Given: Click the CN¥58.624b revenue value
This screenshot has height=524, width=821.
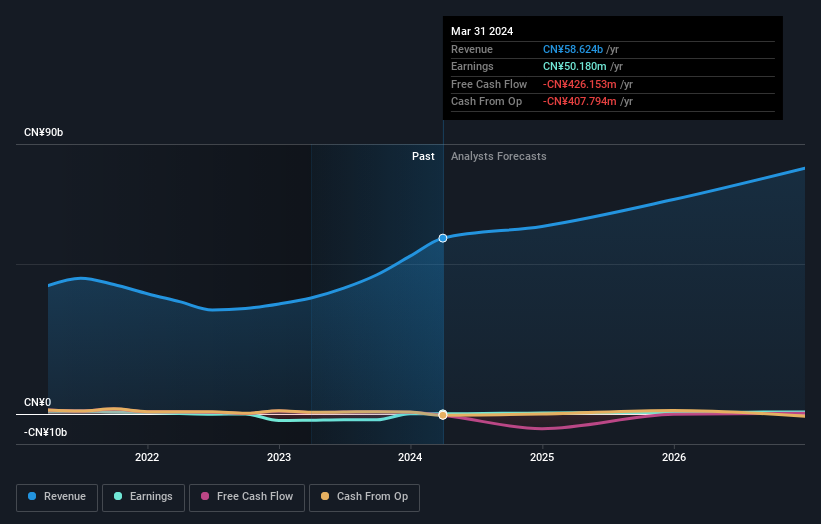Looking at the screenshot, I should 573,49.
